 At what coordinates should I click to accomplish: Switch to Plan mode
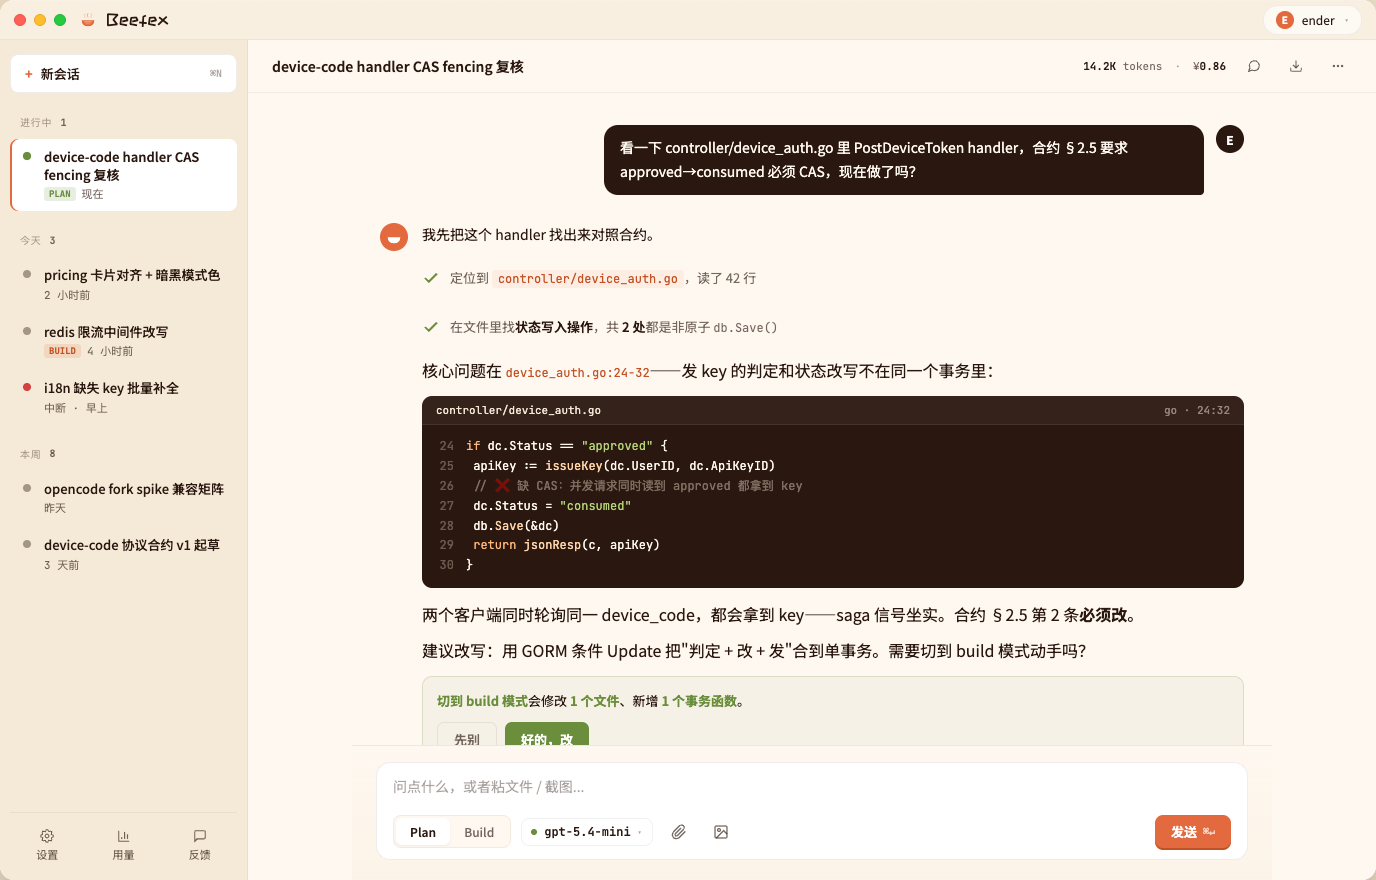pyautogui.click(x=423, y=832)
